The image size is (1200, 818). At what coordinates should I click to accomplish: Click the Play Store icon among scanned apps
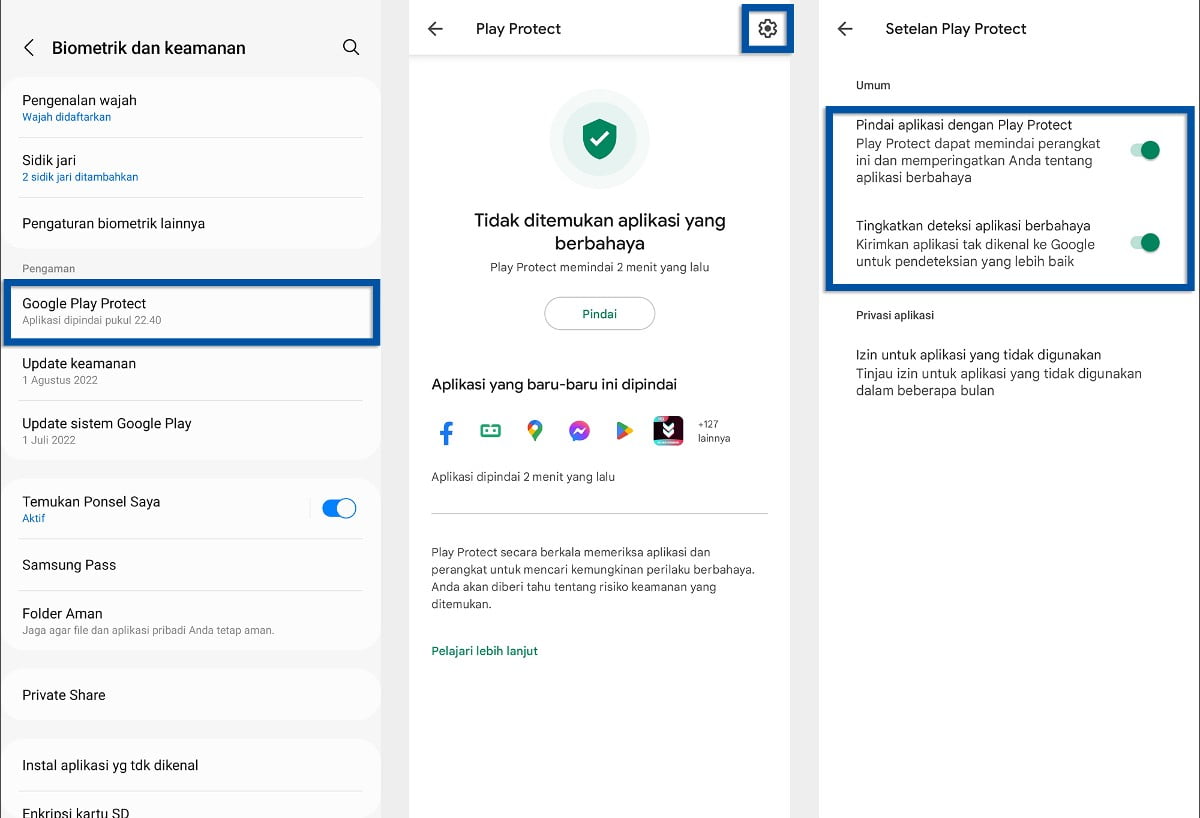[x=623, y=431]
